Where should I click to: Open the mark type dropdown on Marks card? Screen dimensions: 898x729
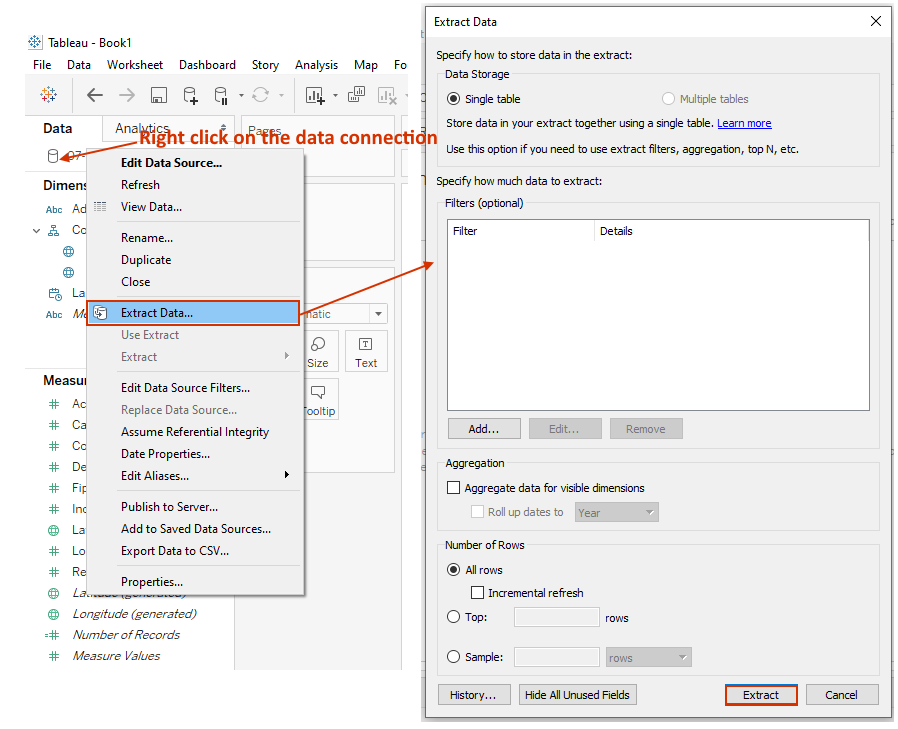click(378, 314)
